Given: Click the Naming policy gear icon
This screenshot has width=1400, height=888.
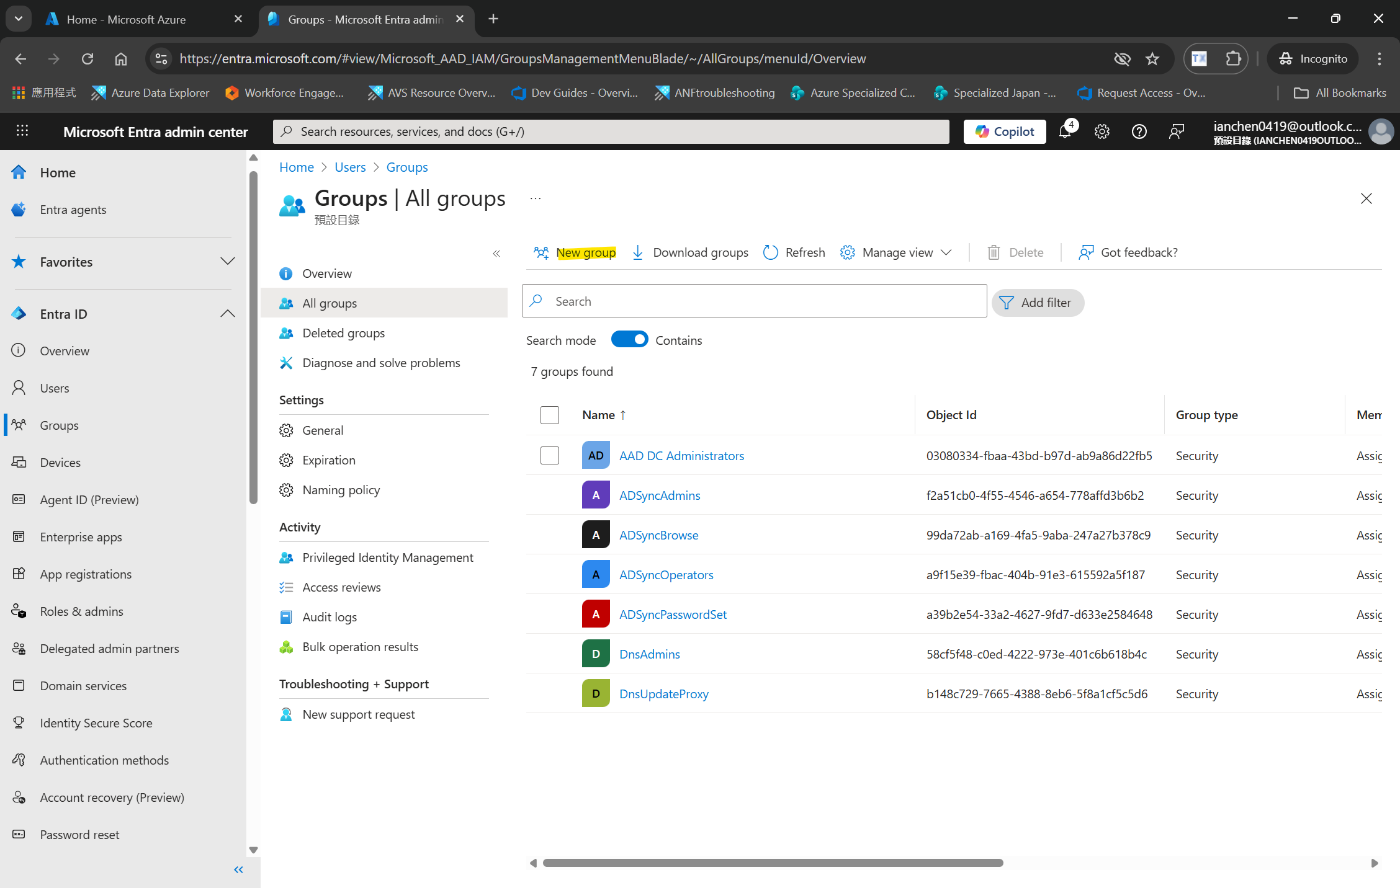Looking at the screenshot, I should click(286, 490).
